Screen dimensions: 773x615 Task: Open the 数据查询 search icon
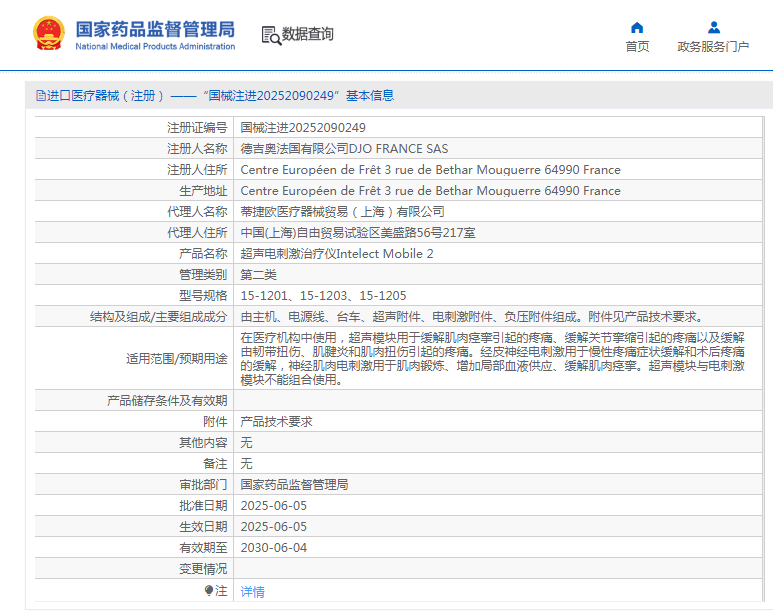(x=271, y=35)
